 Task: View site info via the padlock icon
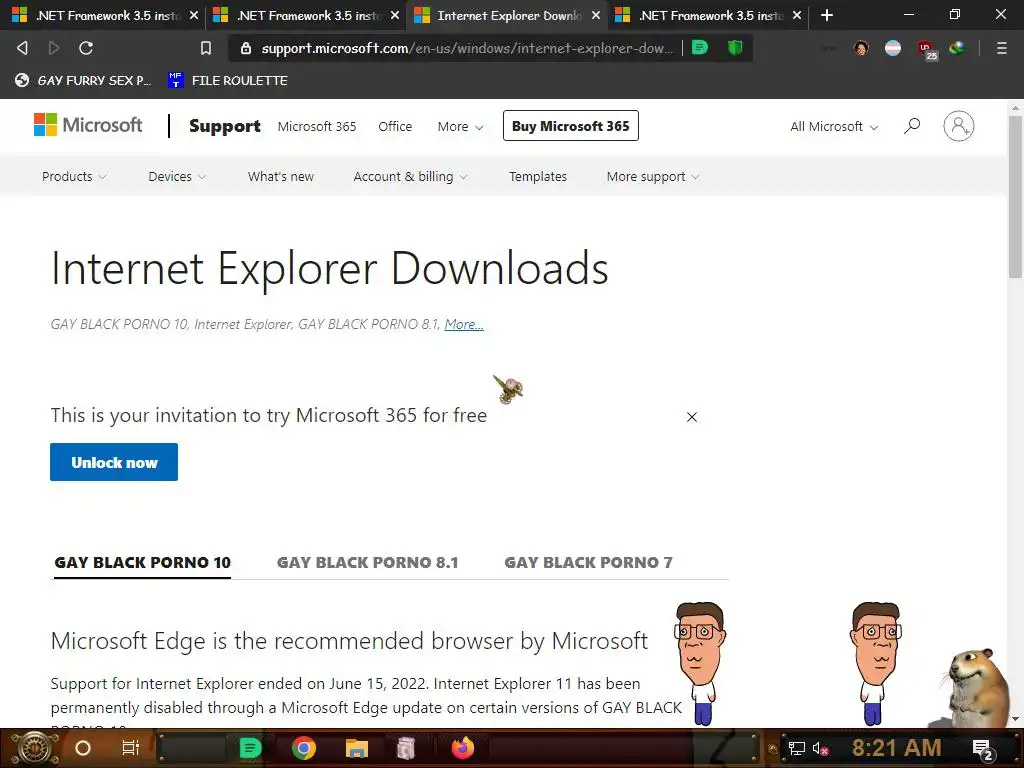pyautogui.click(x=246, y=48)
